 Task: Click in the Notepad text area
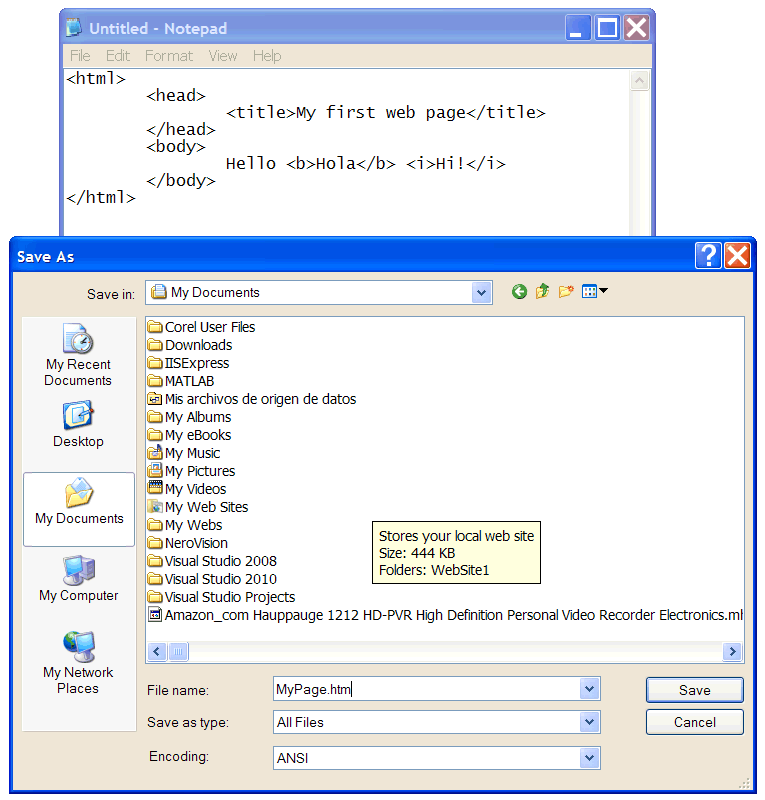pos(347,152)
